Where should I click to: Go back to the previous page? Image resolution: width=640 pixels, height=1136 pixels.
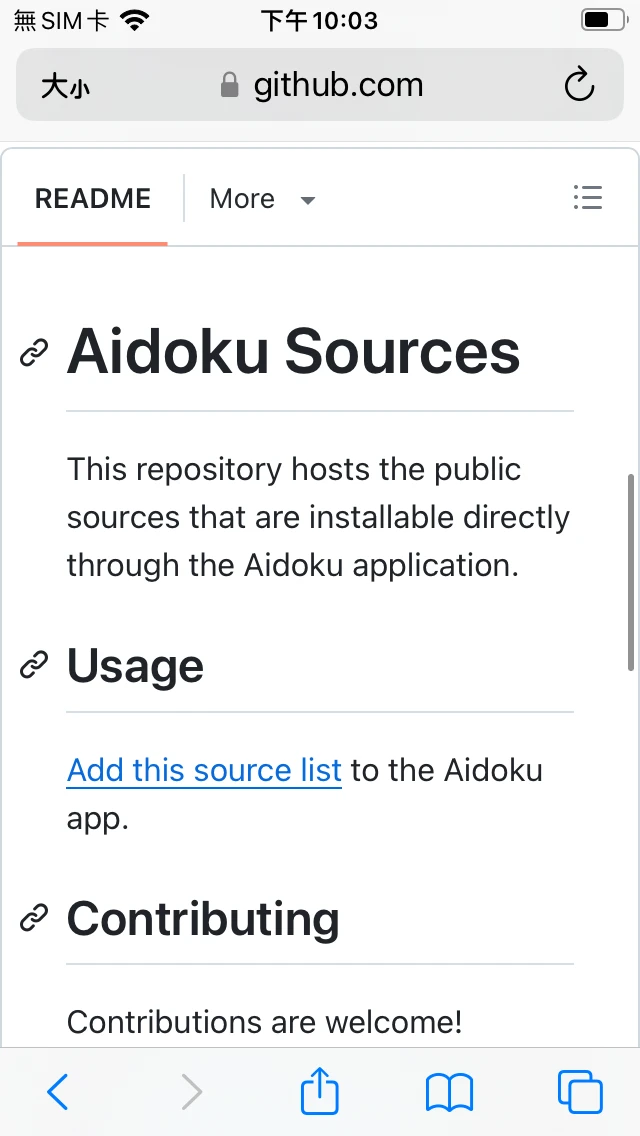58,1092
